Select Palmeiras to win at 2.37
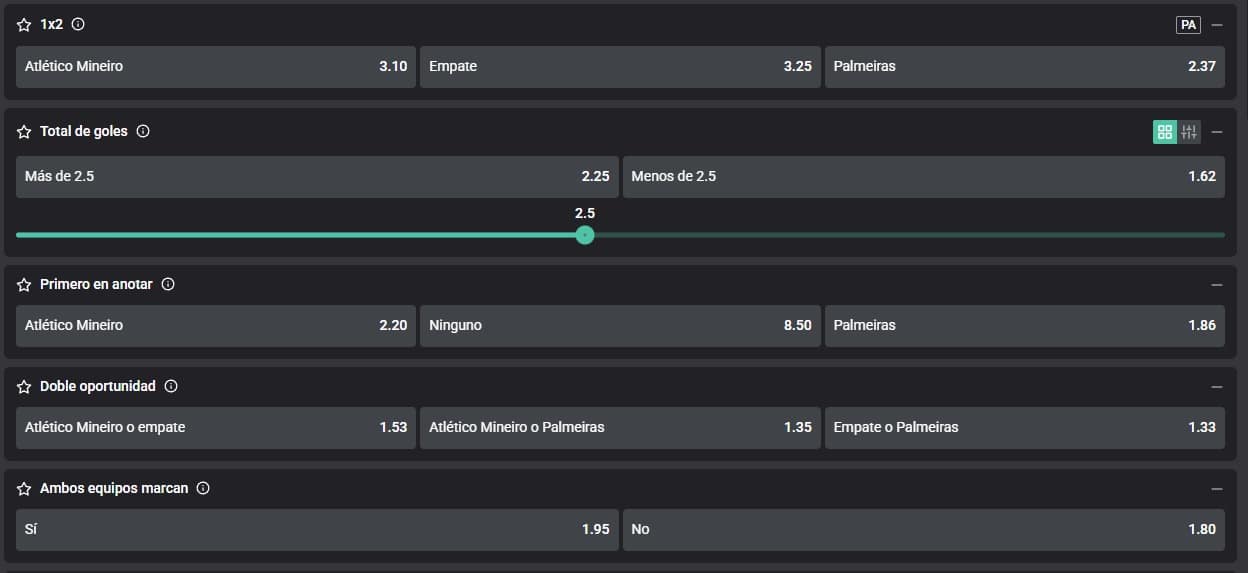The image size is (1248, 573). (x=1024, y=67)
